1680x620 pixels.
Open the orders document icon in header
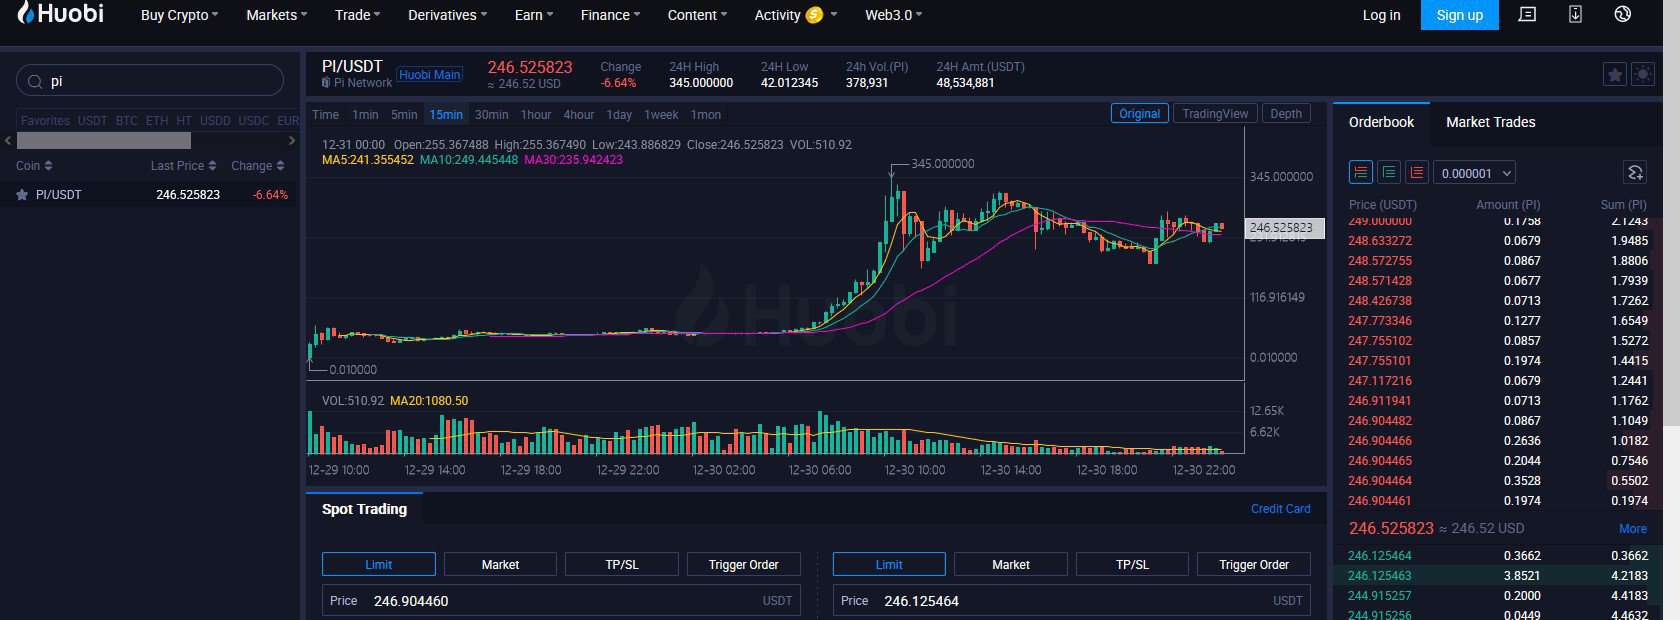pyautogui.click(x=1527, y=15)
